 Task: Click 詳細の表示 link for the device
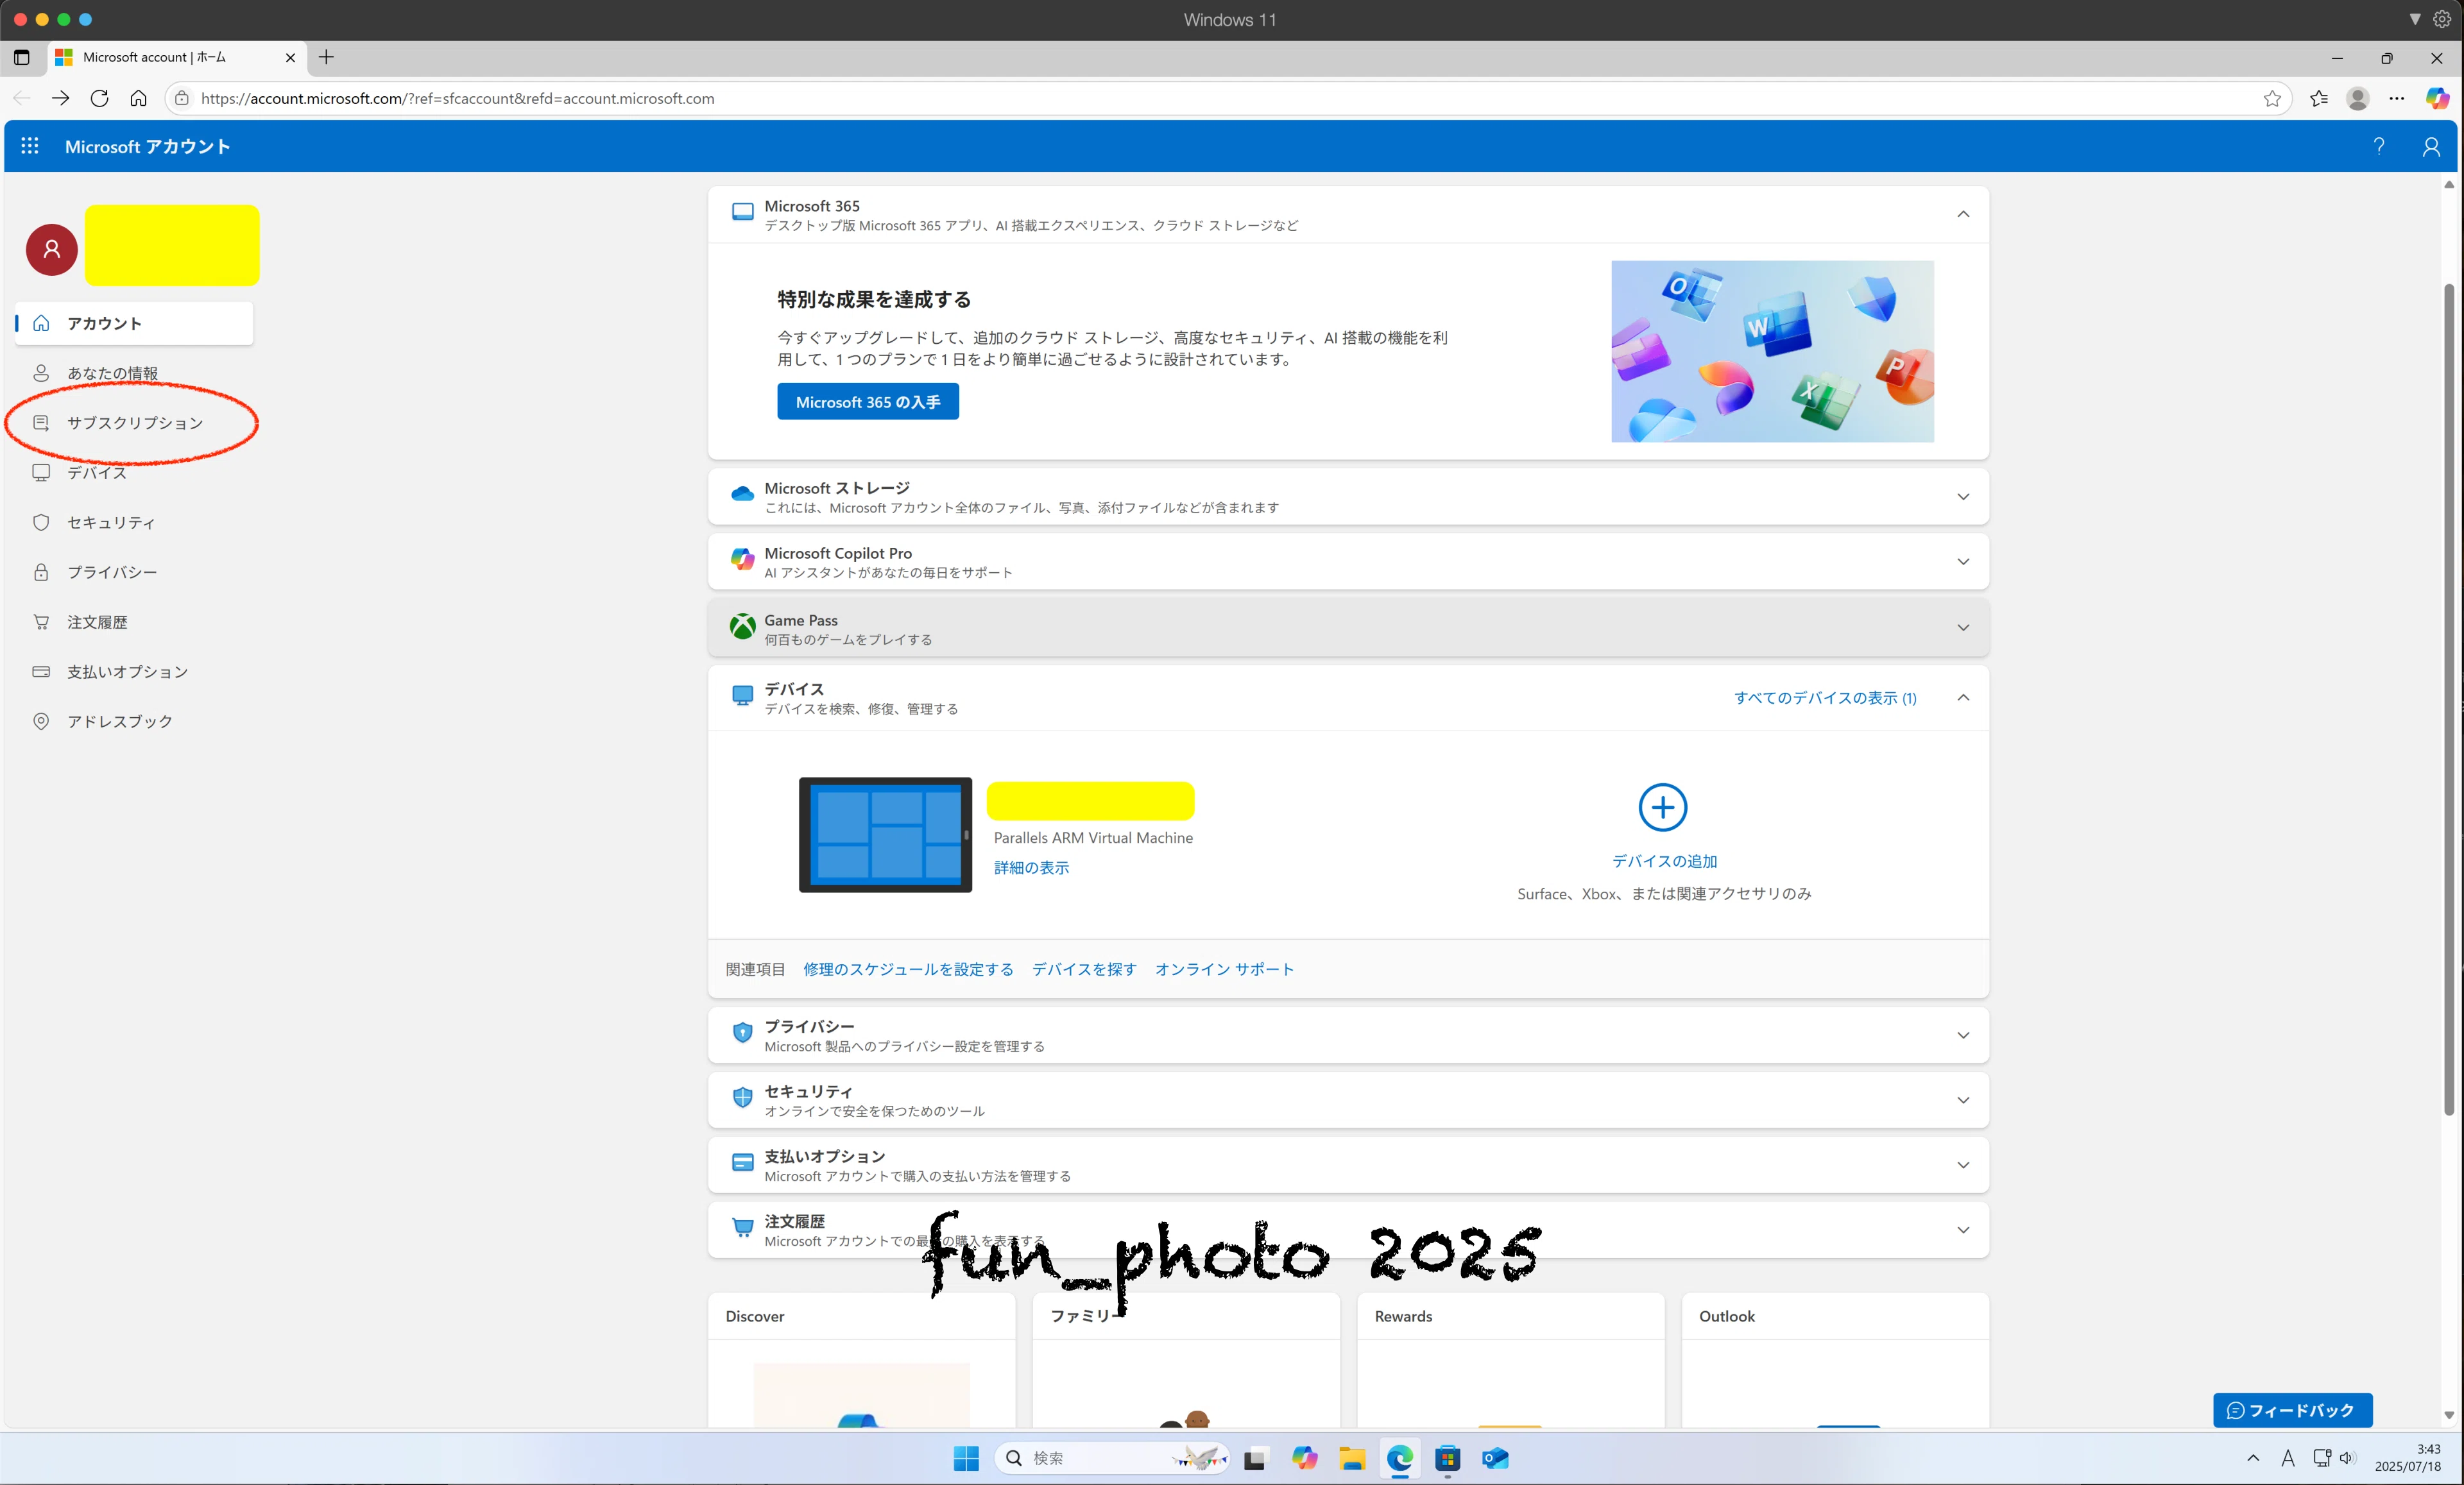1031,868
